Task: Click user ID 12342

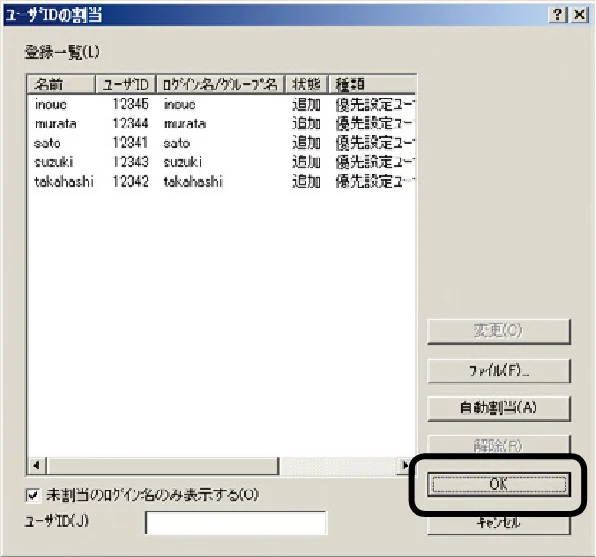Action: (x=130, y=182)
